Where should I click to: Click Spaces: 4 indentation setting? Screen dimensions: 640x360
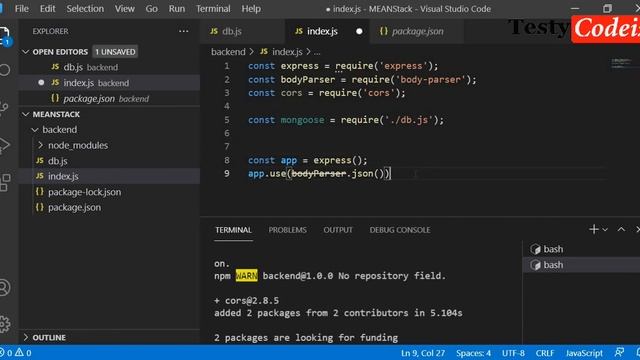[473, 353]
